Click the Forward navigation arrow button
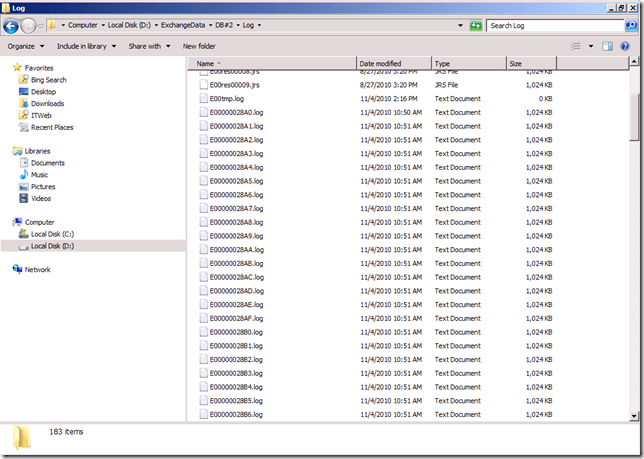Viewport: 644px width, 459px height. [x=28, y=26]
